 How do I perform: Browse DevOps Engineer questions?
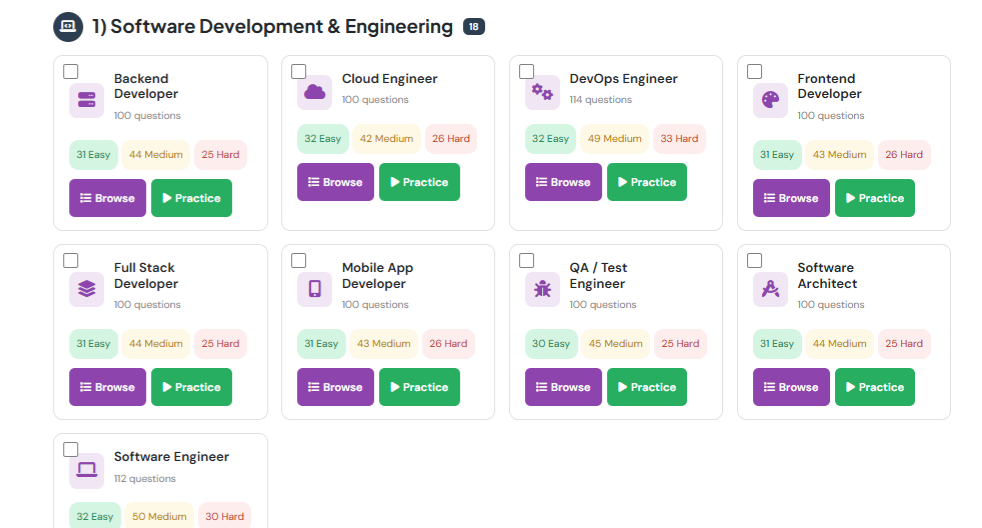click(564, 182)
